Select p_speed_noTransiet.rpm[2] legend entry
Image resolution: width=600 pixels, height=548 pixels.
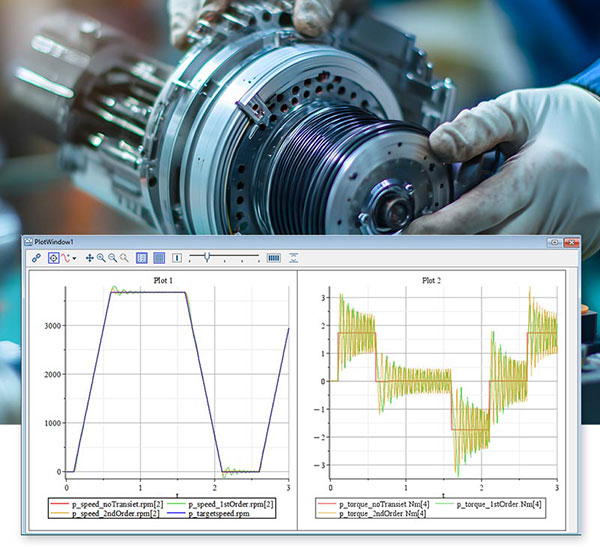point(107,504)
